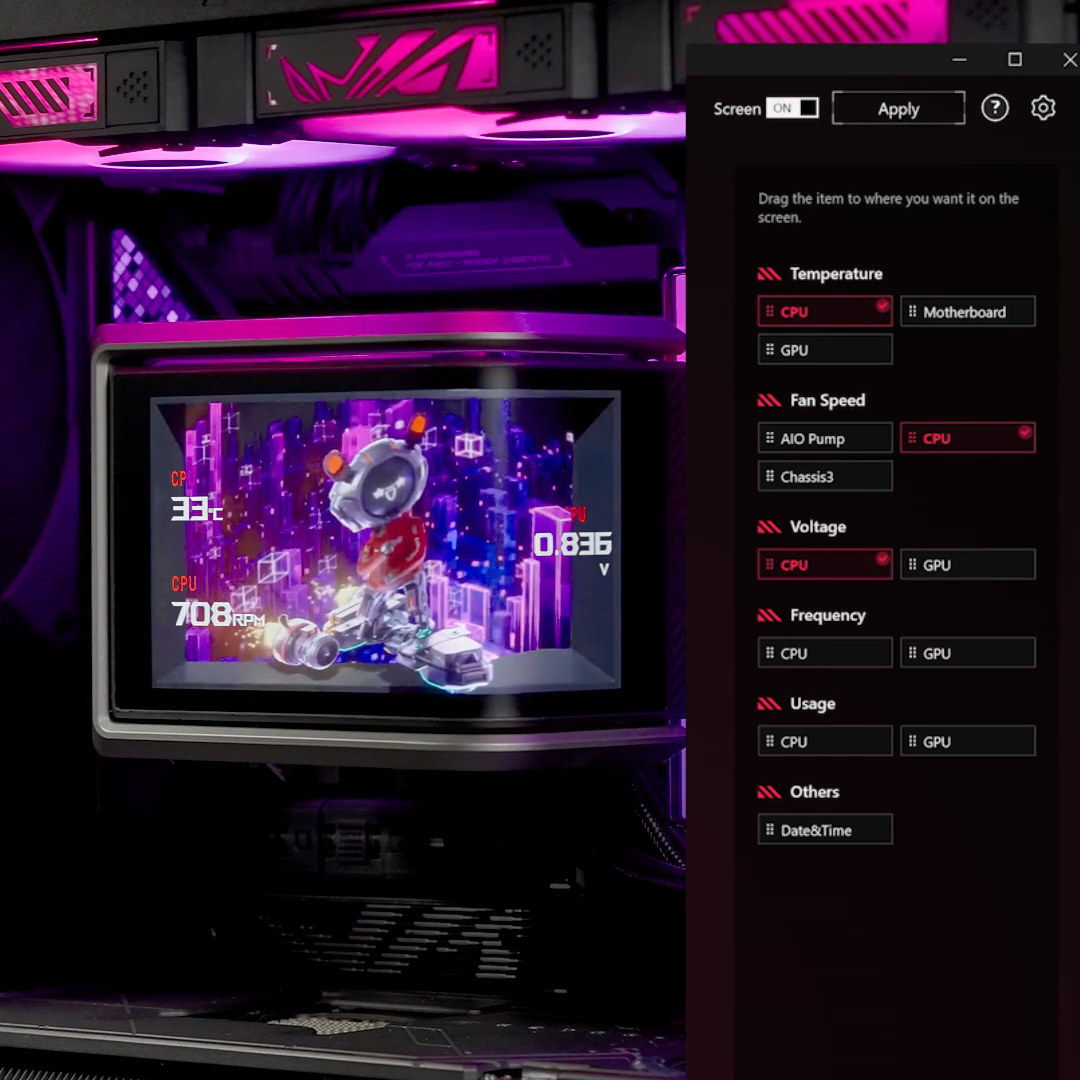Toggle the Screen ON switch
Screen dimensions: 1080x1080
pyautogui.click(x=792, y=108)
